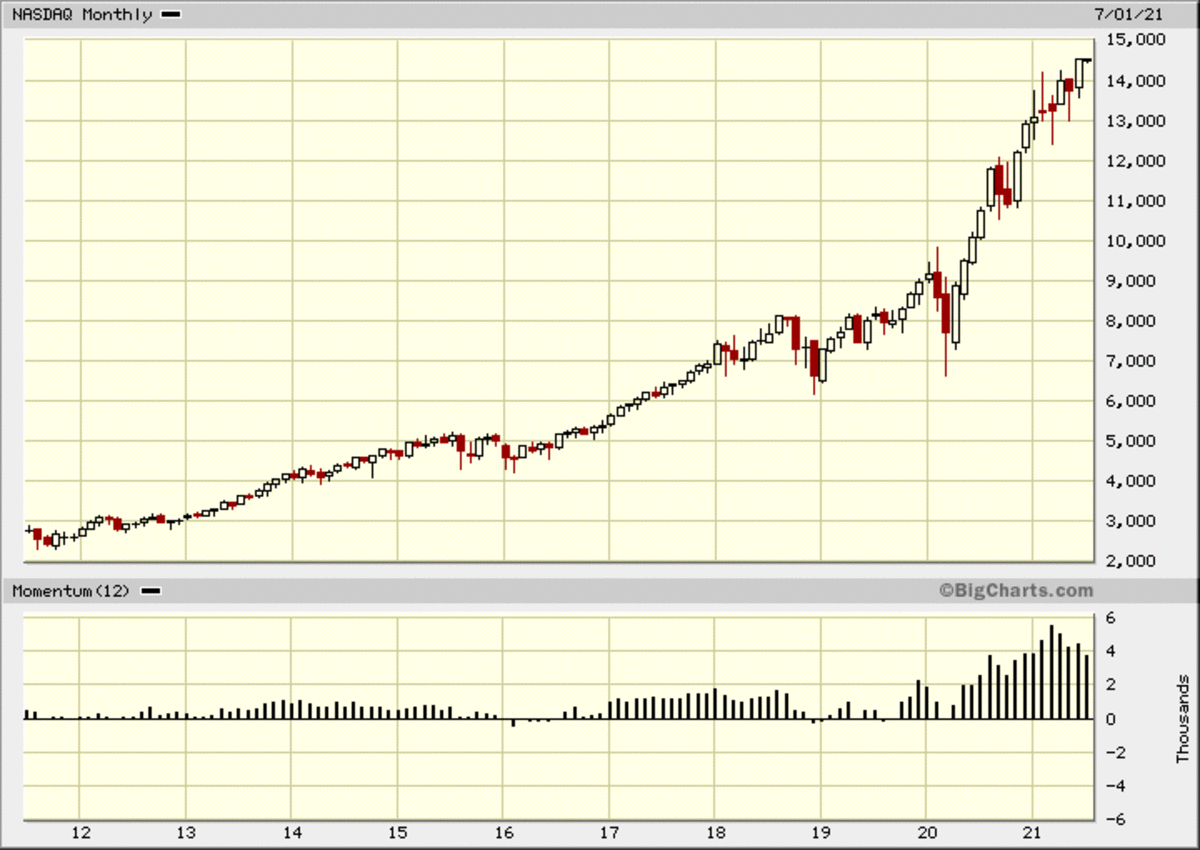This screenshot has width=1200, height=850.
Task: Click the 0 label on momentum axis
Action: [x=1114, y=719]
